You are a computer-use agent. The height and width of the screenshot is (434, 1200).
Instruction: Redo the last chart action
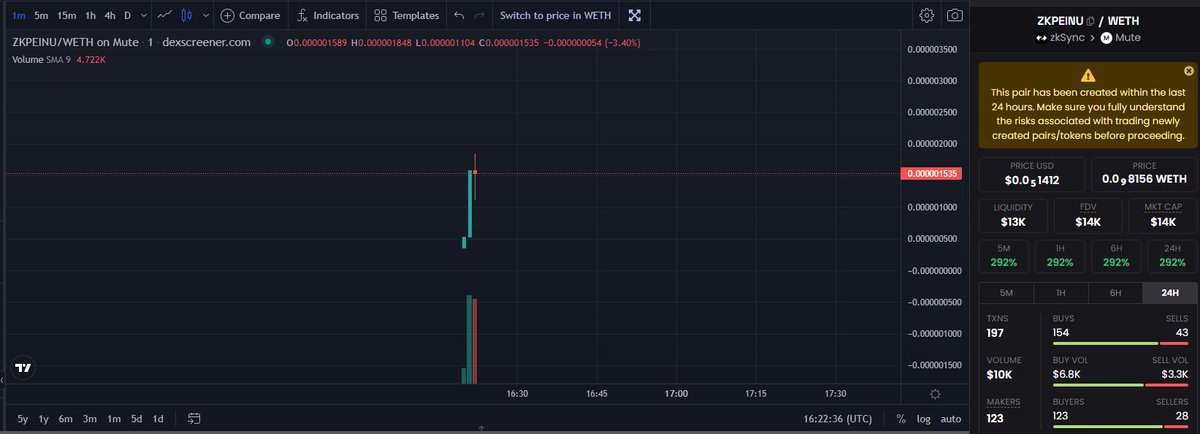480,16
